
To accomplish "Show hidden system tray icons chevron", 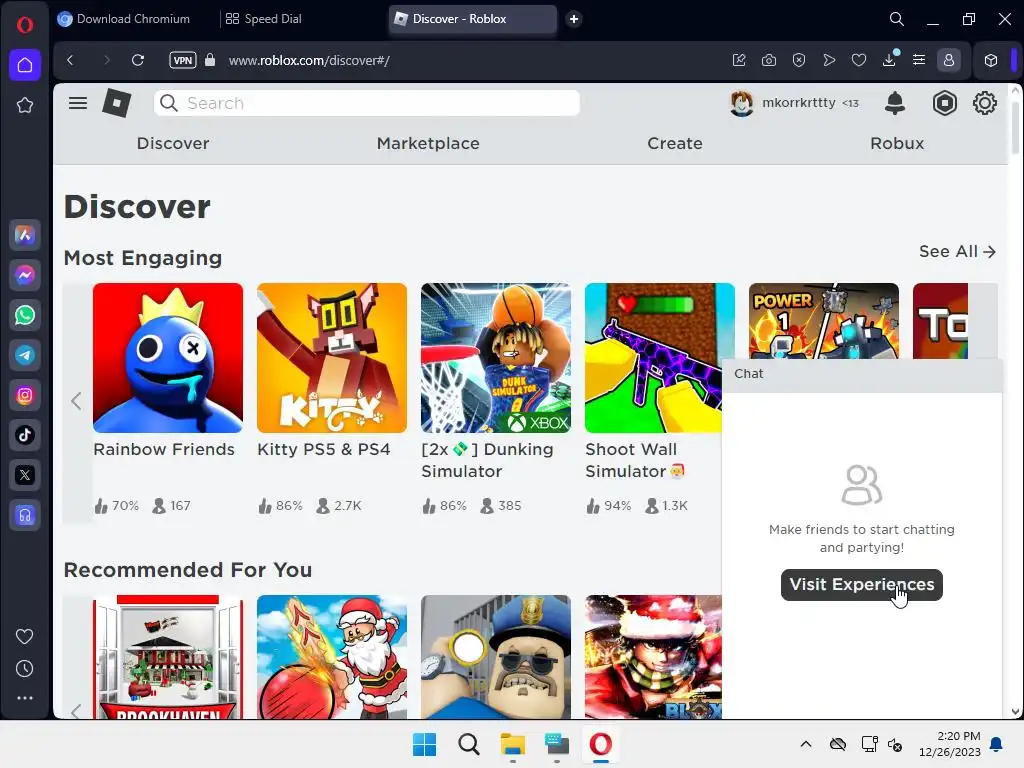I will [806, 744].
